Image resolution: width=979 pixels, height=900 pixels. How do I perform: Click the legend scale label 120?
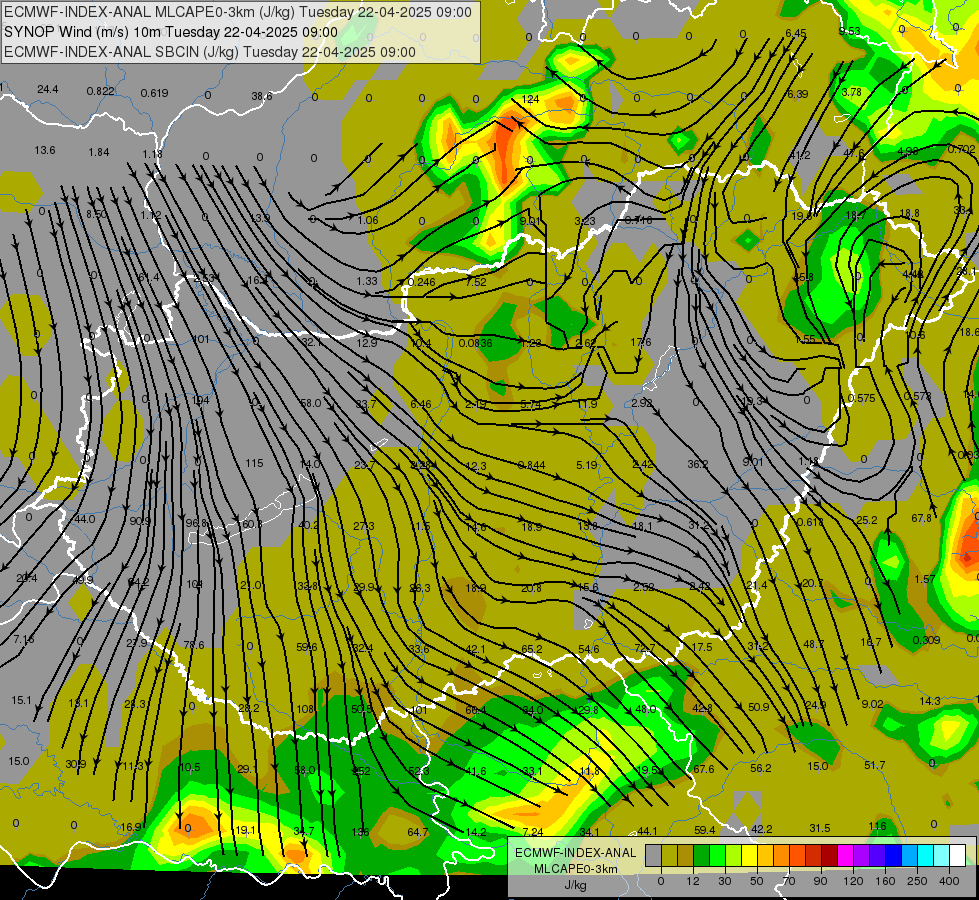pyautogui.click(x=853, y=881)
